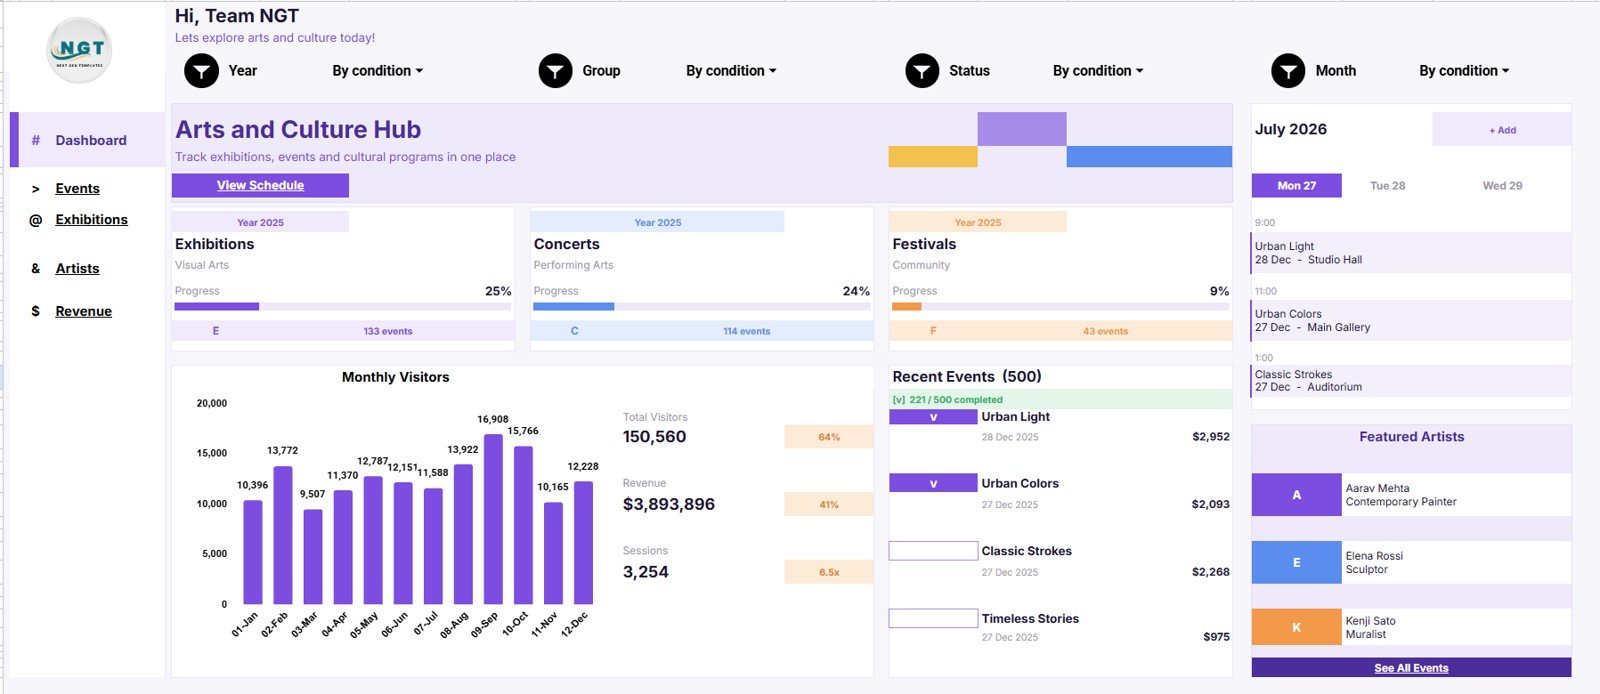Open the Revenue sidebar link
1600x694 pixels.
click(x=83, y=312)
